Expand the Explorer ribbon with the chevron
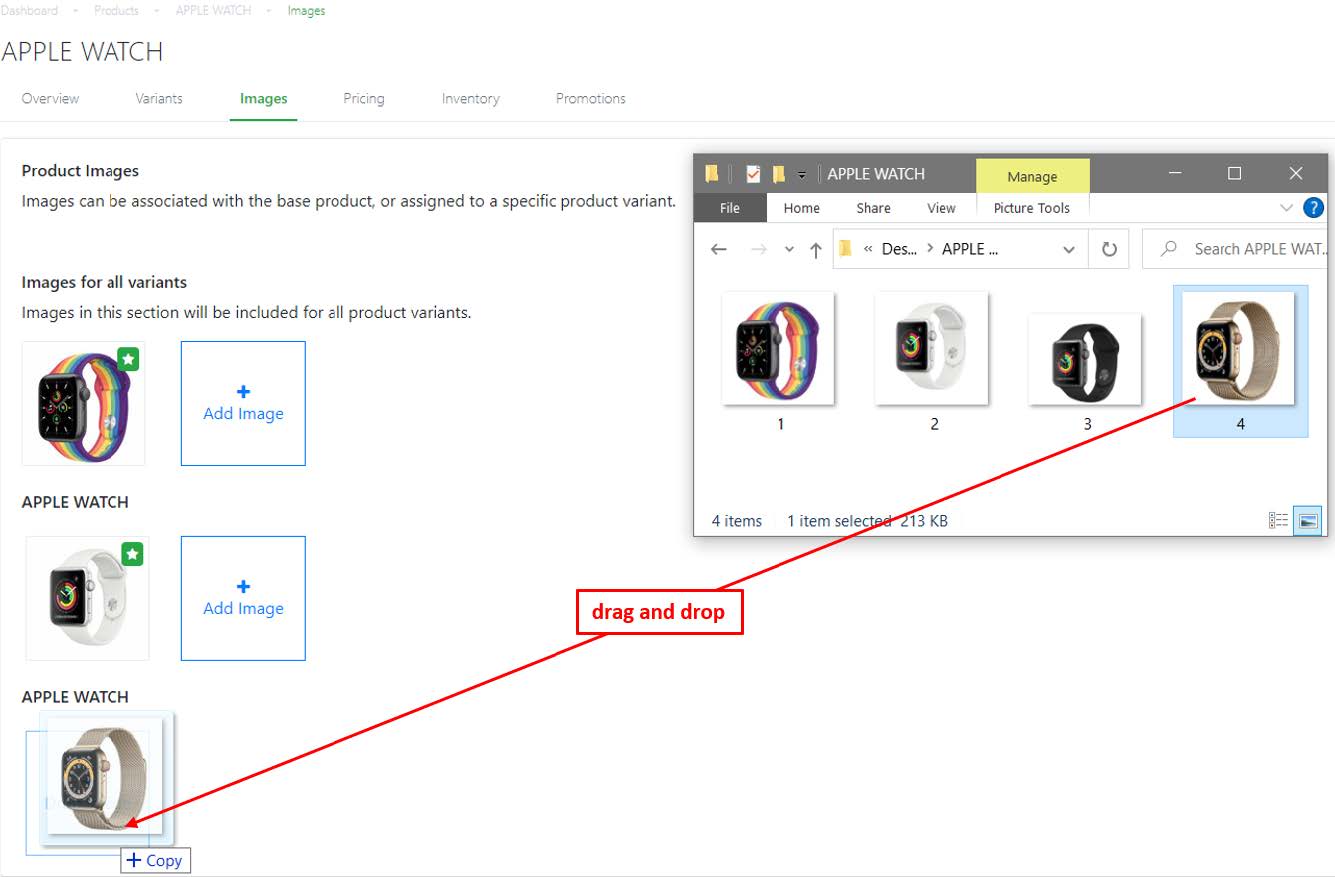The height and width of the screenshot is (877, 1335). pyautogui.click(x=1287, y=208)
